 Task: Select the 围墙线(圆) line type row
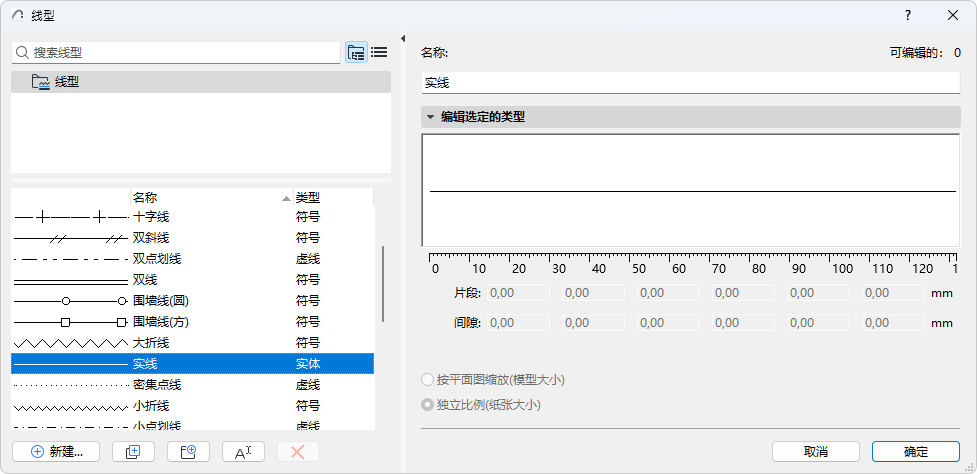[x=193, y=301]
